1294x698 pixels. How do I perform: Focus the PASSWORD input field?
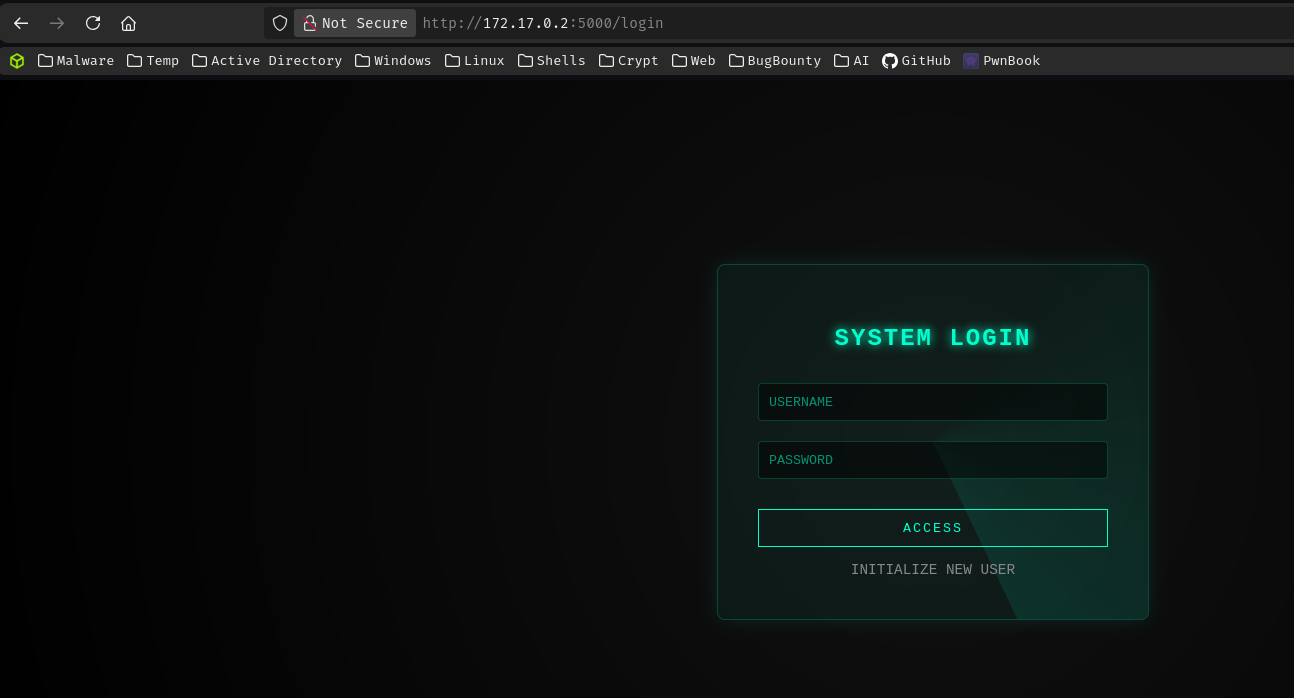click(x=932, y=460)
